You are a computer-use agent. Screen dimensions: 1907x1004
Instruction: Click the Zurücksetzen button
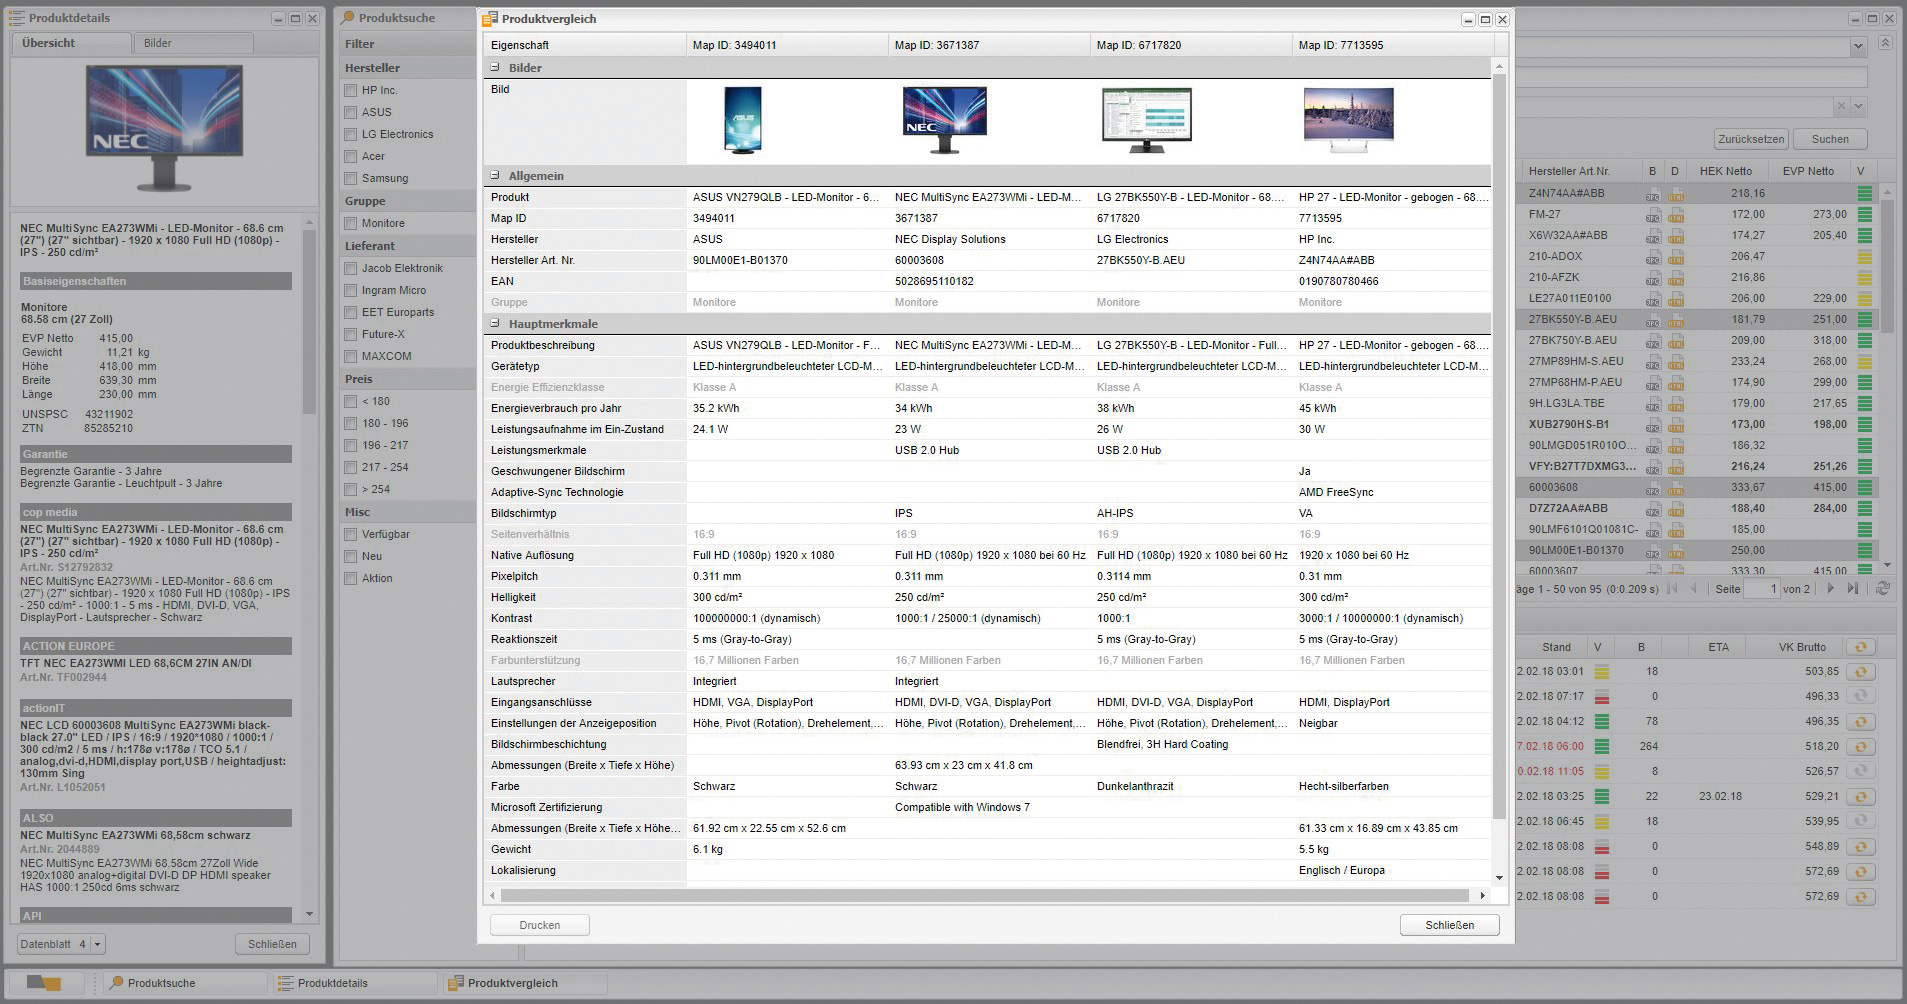[x=1751, y=139]
